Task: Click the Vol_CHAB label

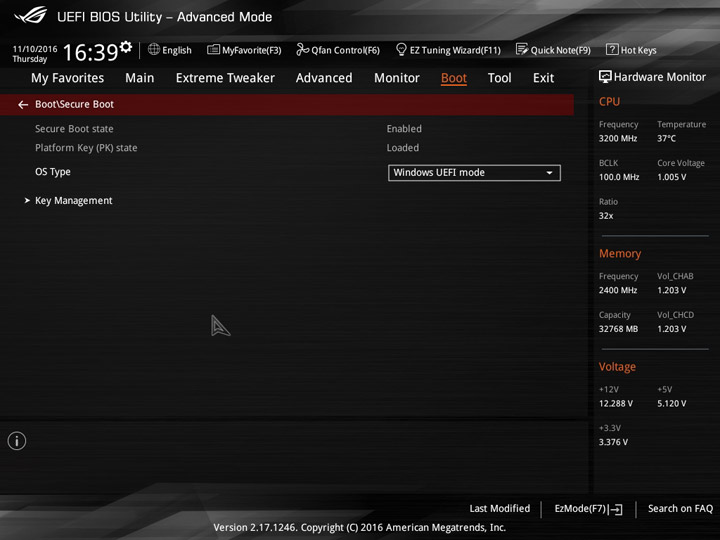Action: coord(675,276)
